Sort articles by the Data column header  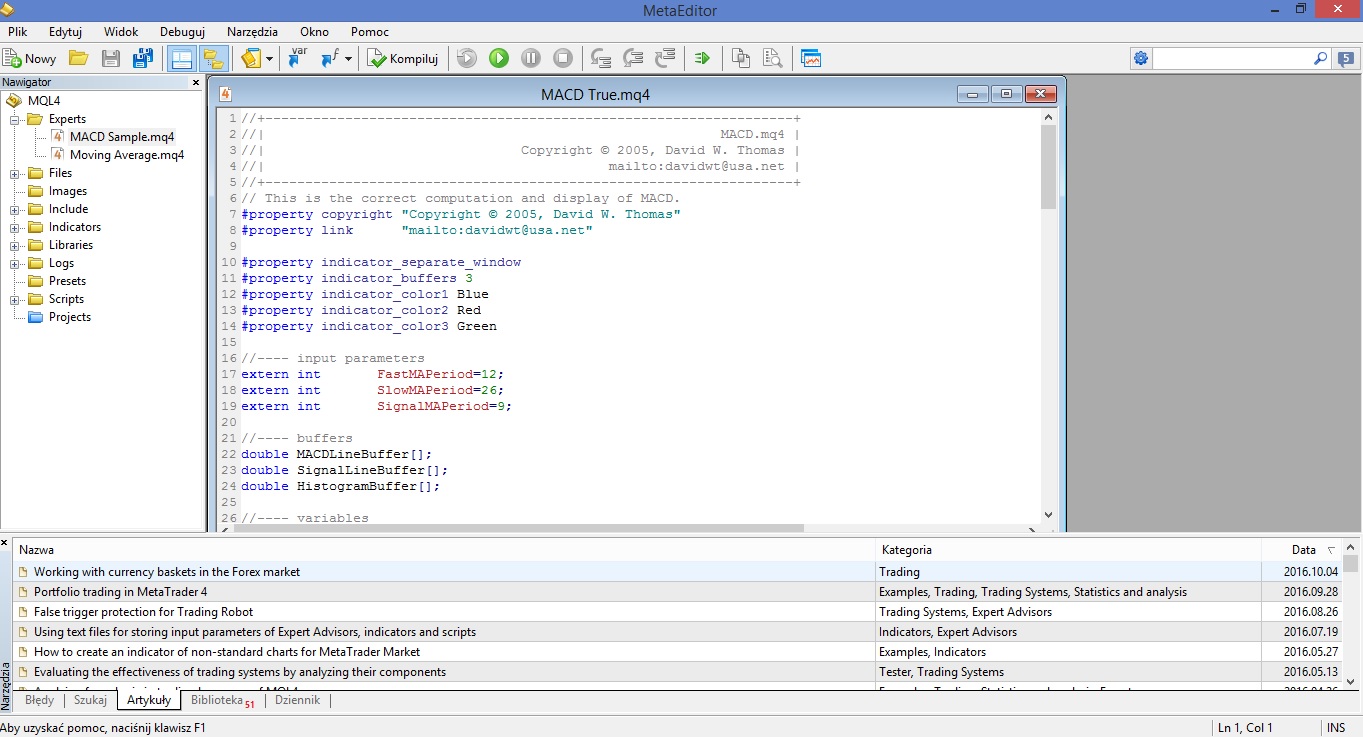[1301, 550]
